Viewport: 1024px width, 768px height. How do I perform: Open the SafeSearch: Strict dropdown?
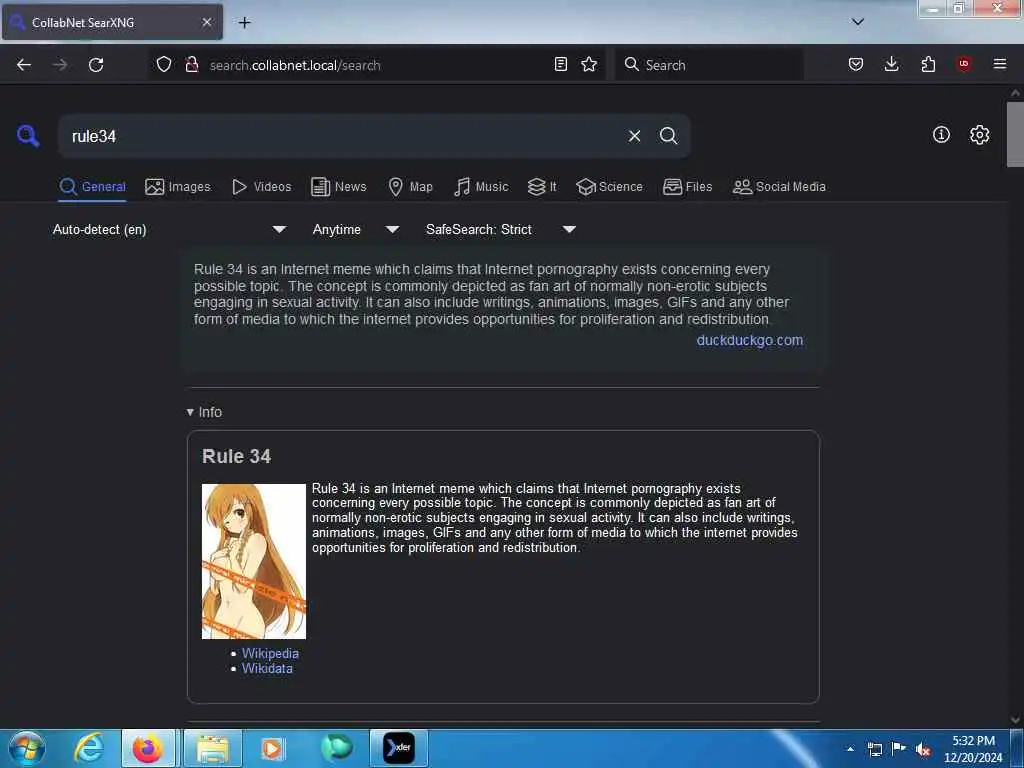click(x=501, y=229)
